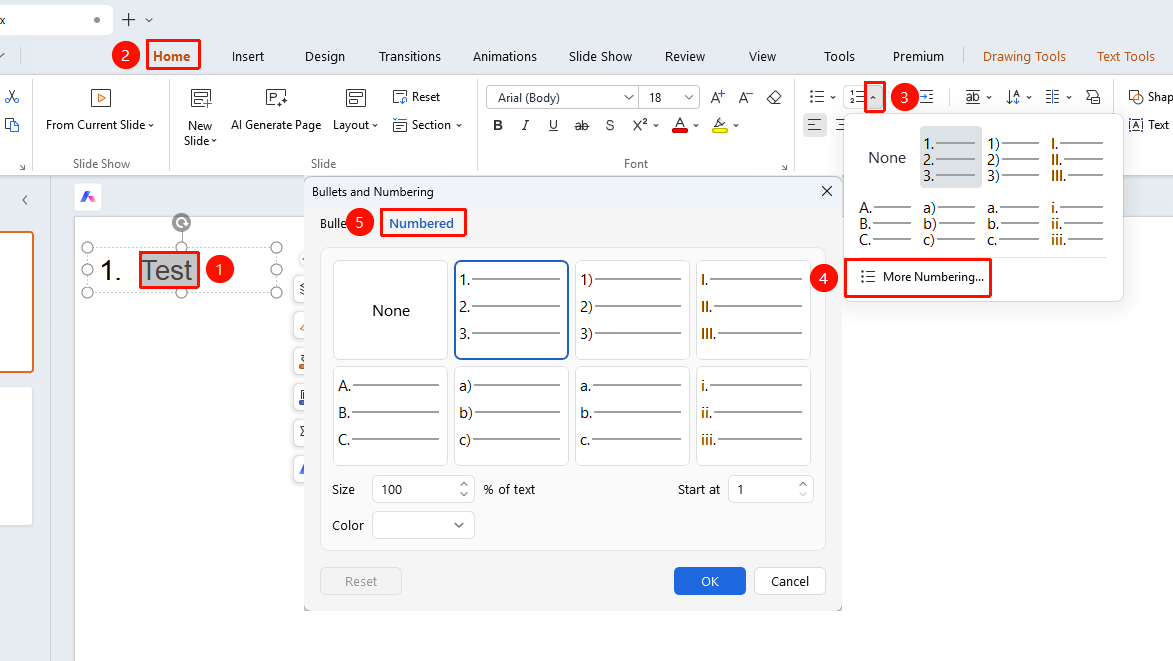Decrease font size with A- icon
Viewport: 1173px width, 661px height.
746,97
